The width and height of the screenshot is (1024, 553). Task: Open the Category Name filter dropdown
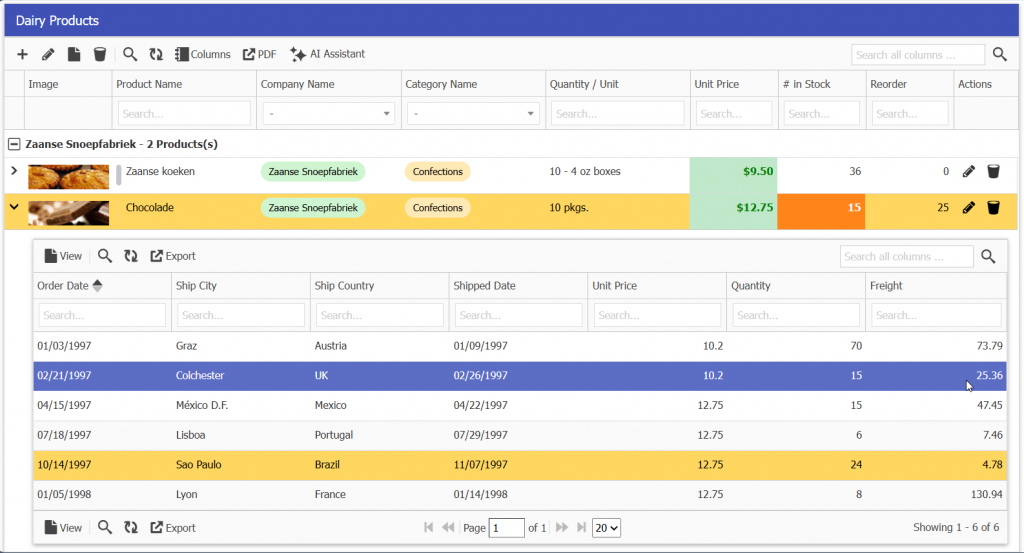click(x=472, y=114)
